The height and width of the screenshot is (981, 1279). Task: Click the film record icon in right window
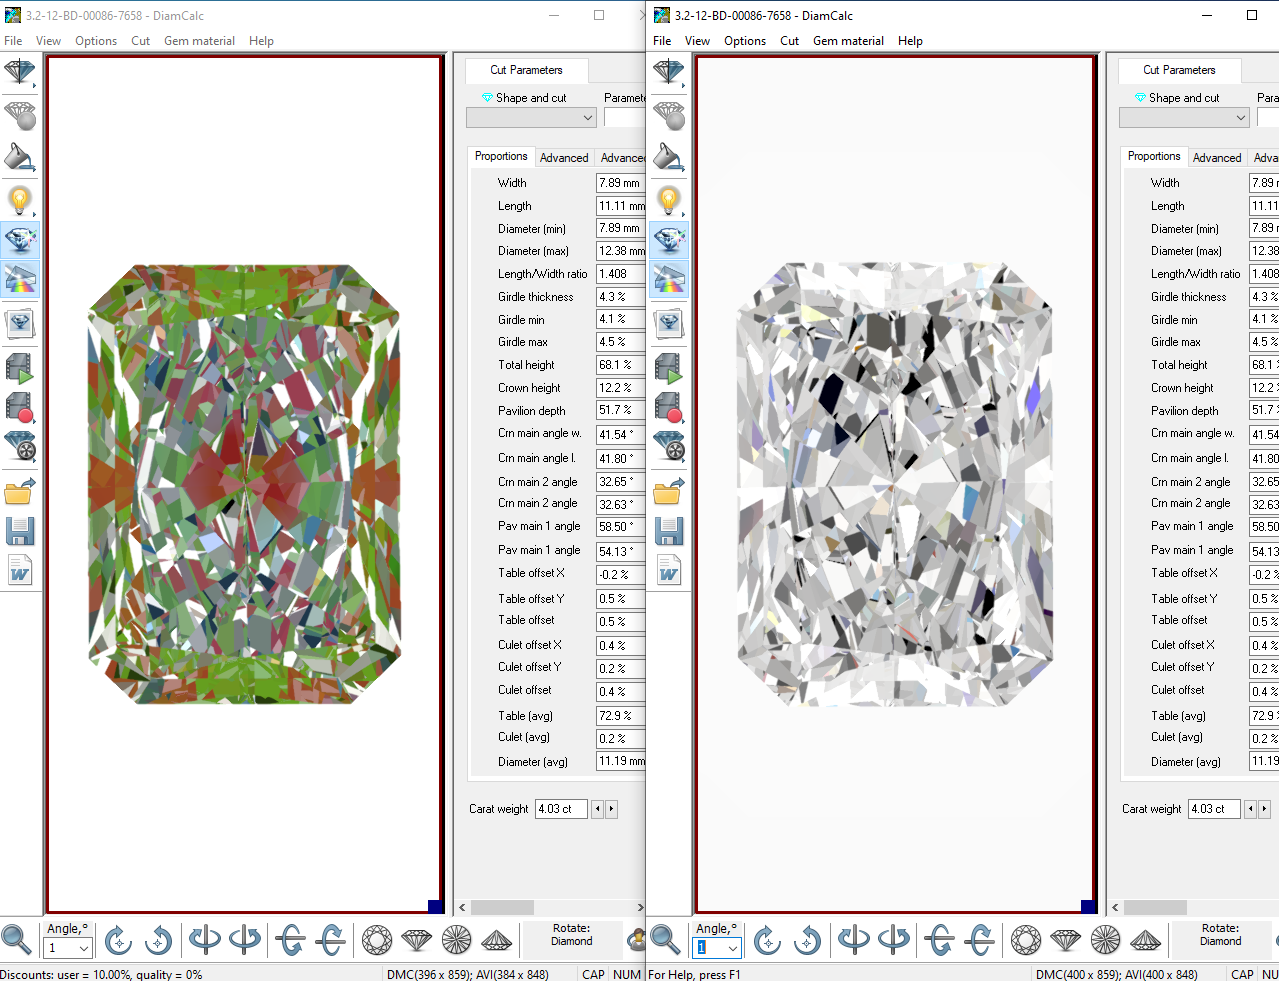[669, 406]
